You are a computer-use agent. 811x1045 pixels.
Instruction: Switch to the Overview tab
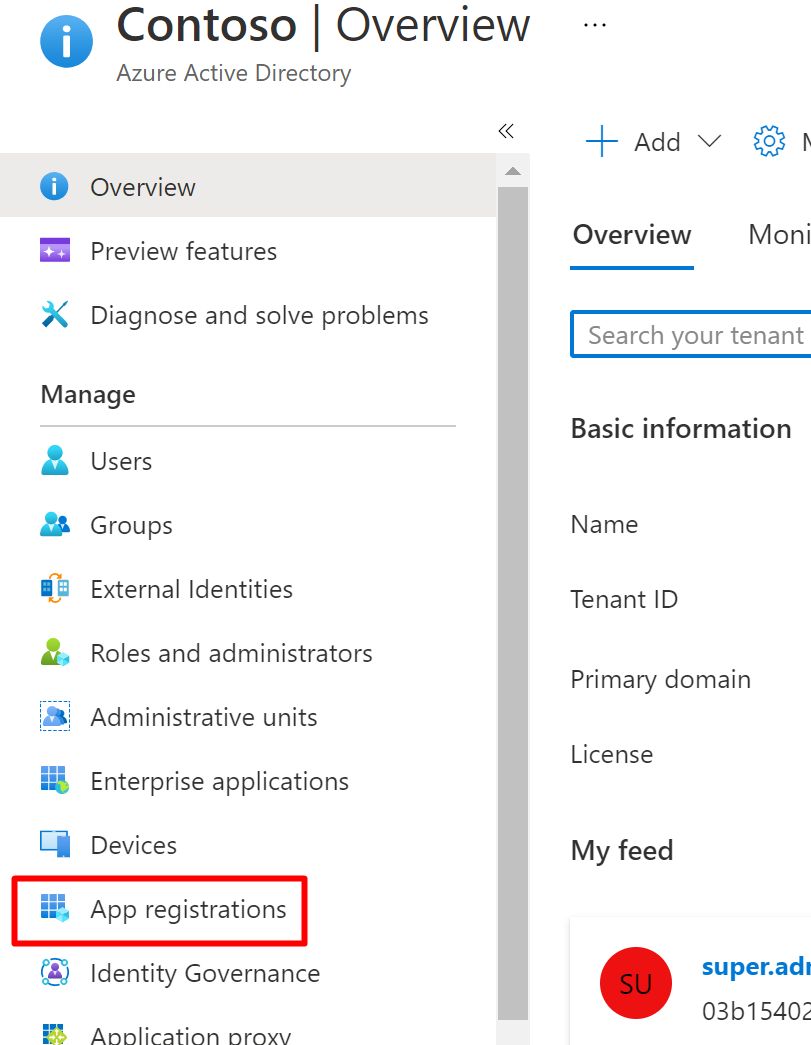click(x=632, y=235)
